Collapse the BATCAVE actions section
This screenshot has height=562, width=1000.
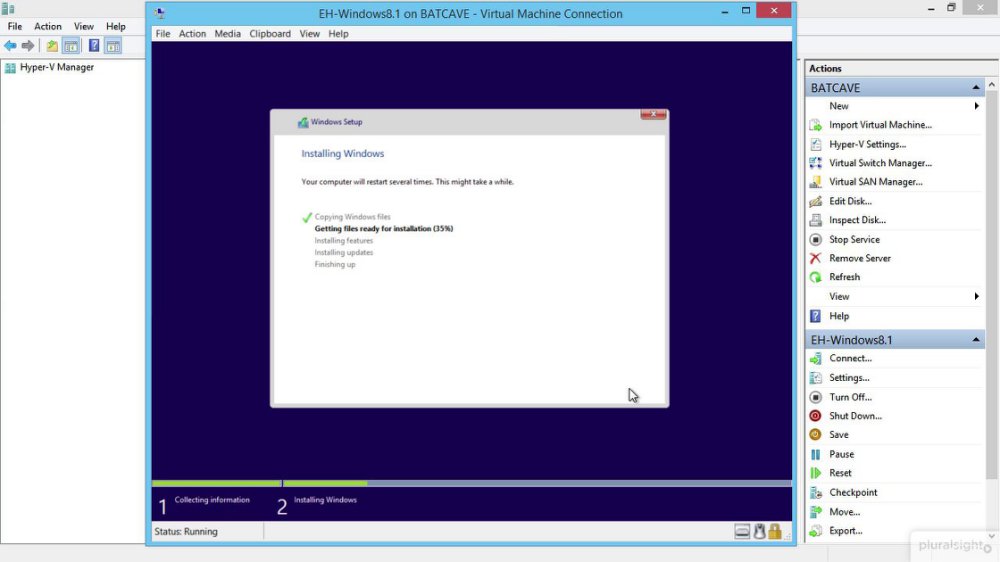[x=976, y=87]
